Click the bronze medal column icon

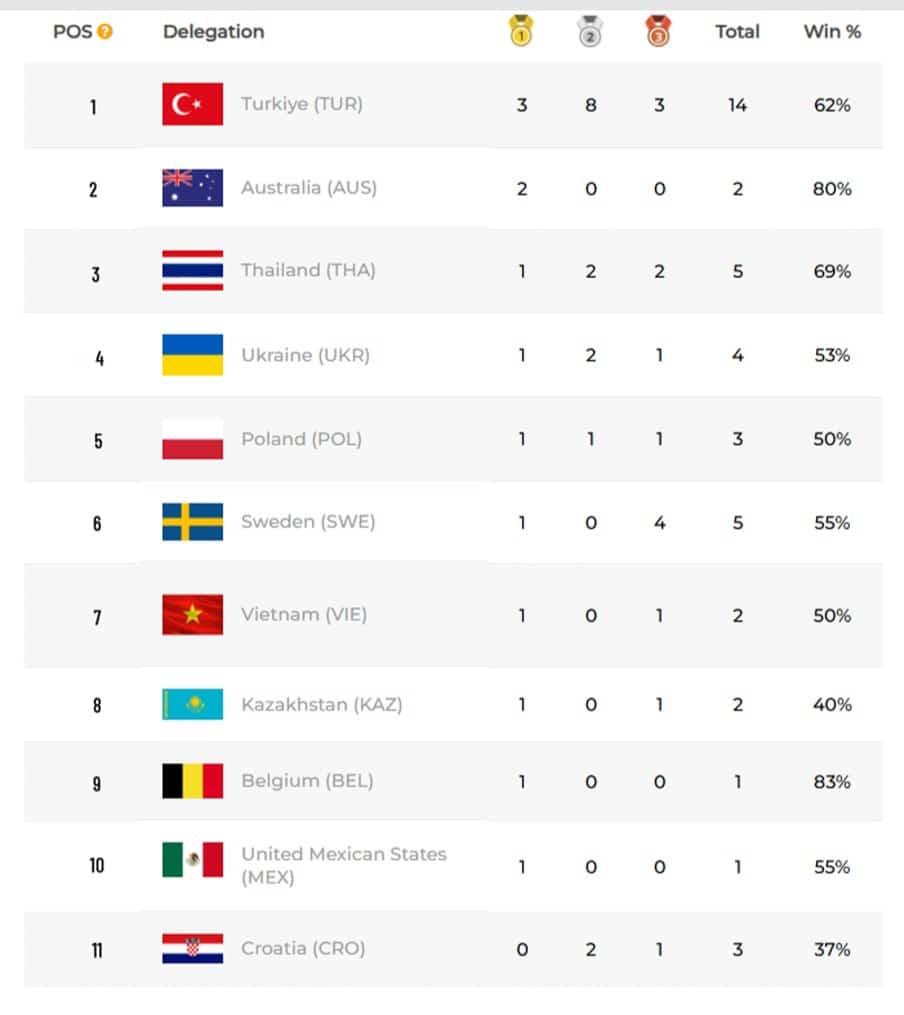point(658,30)
